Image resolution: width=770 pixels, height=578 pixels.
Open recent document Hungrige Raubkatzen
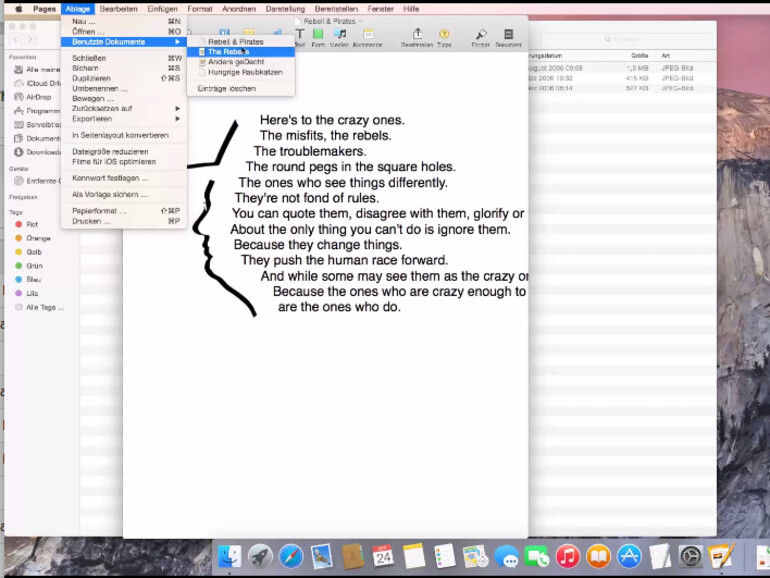[241, 72]
